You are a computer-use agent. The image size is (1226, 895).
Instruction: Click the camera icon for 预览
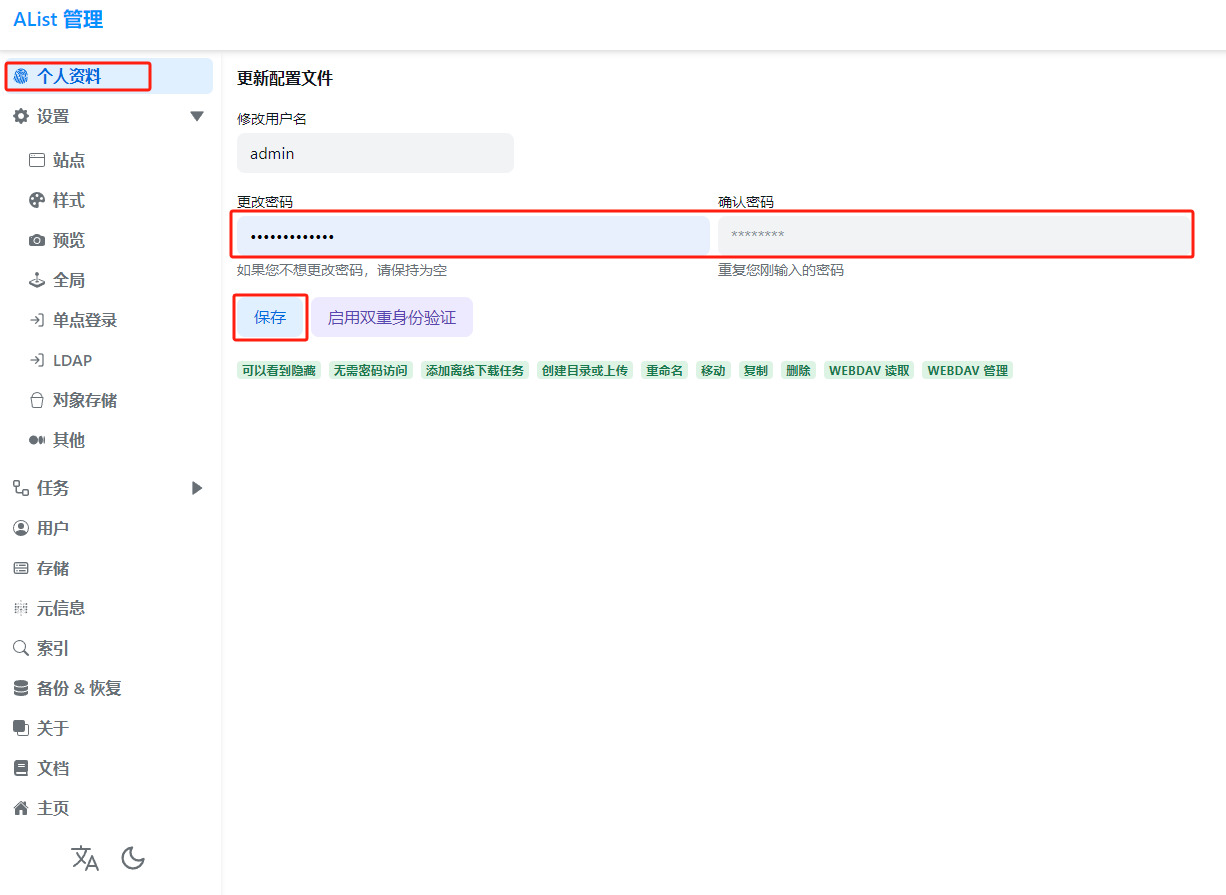click(37, 240)
